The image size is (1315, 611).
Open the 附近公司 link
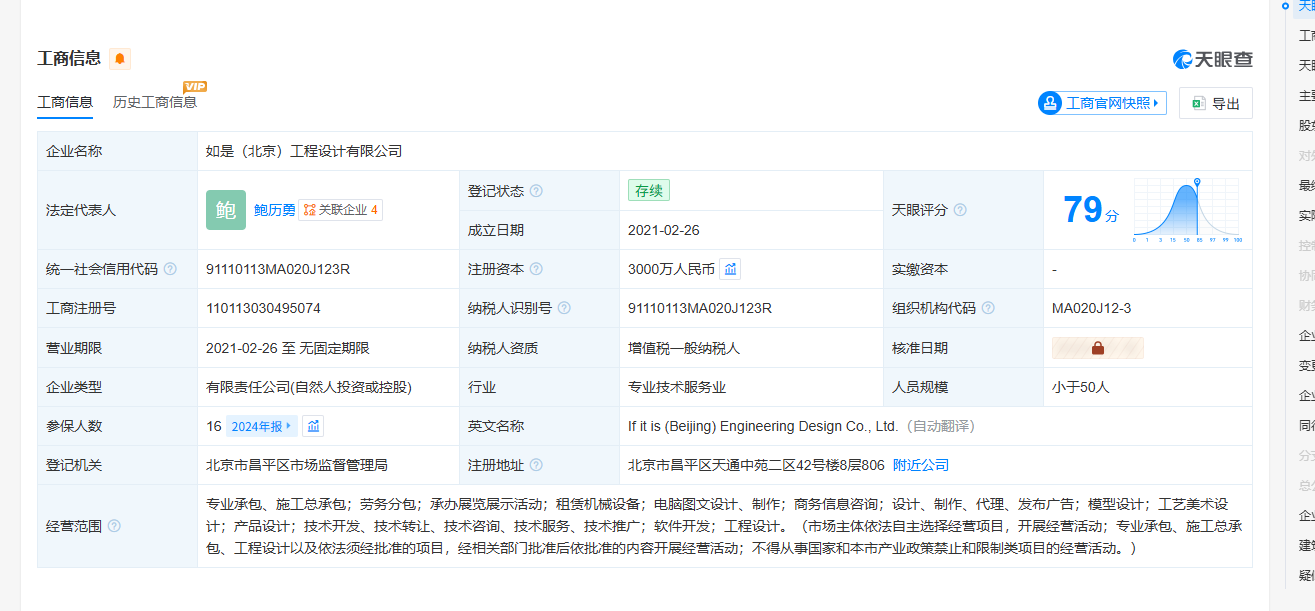pos(920,465)
